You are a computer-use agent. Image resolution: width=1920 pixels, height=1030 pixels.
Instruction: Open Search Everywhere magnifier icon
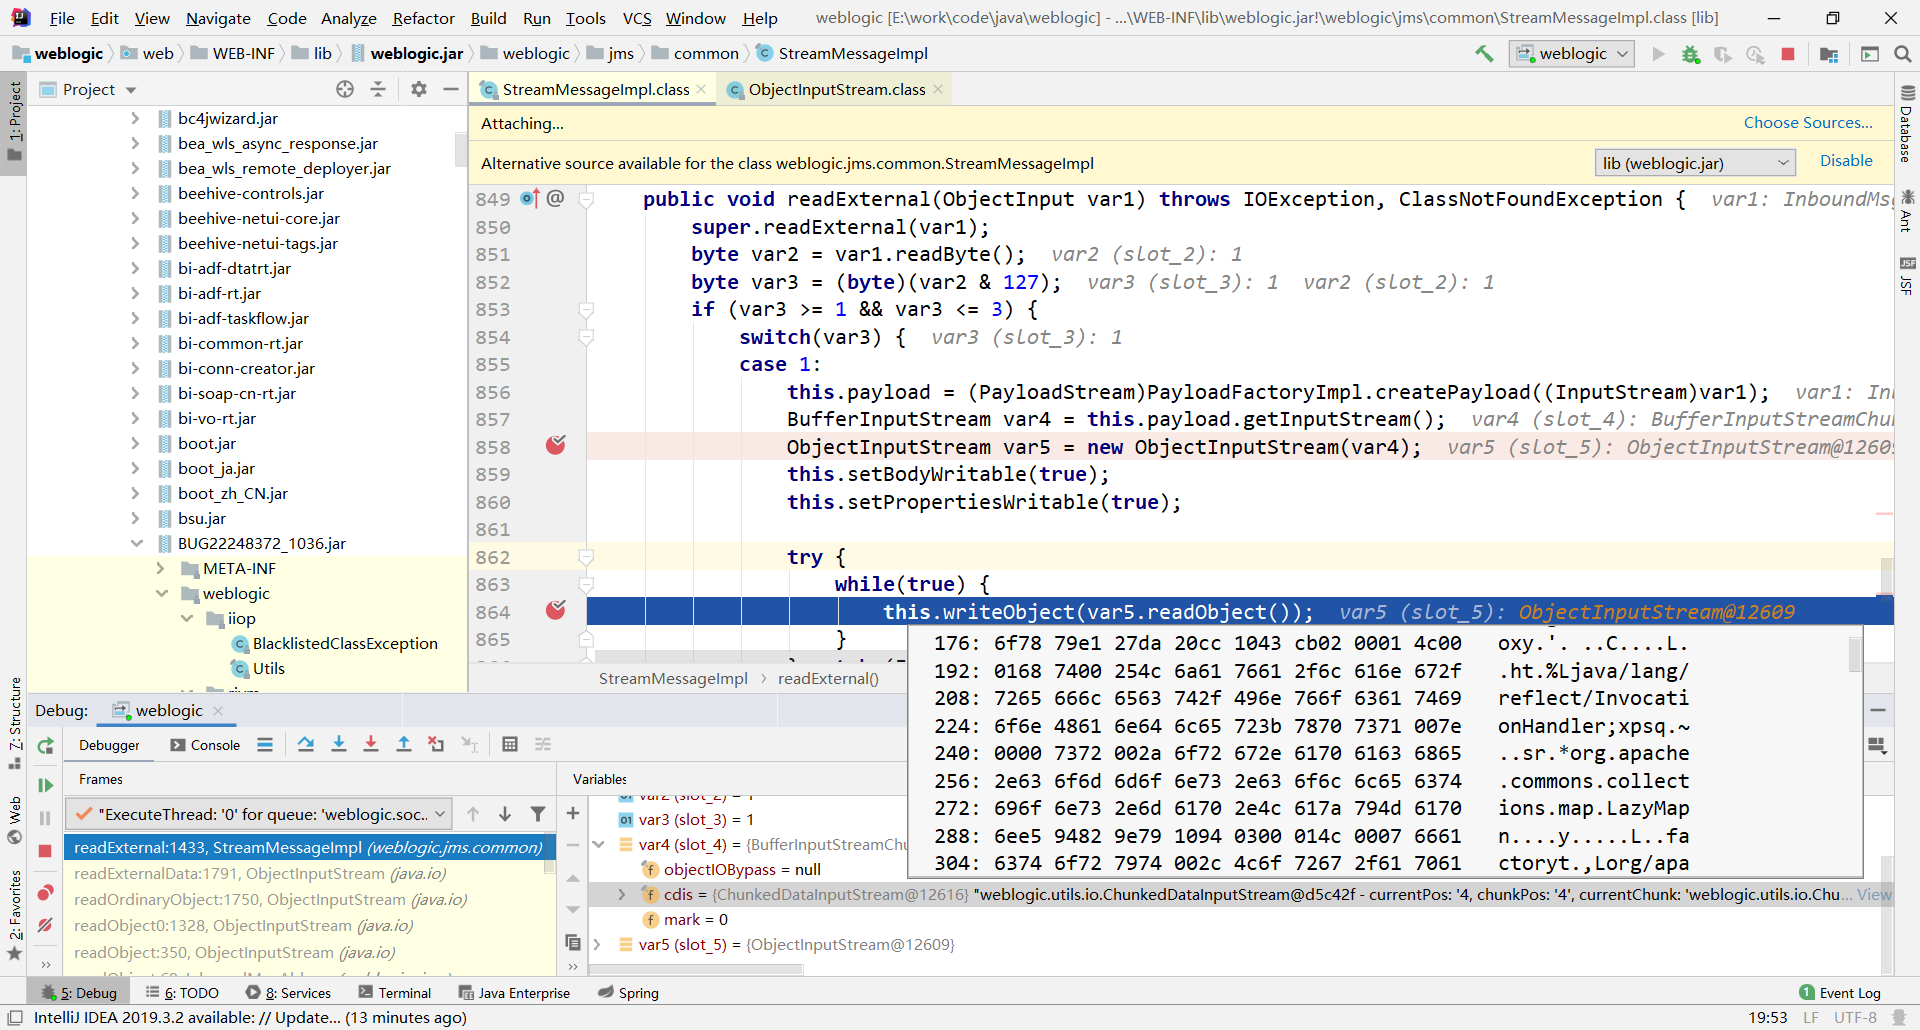click(x=1903, y=54)
